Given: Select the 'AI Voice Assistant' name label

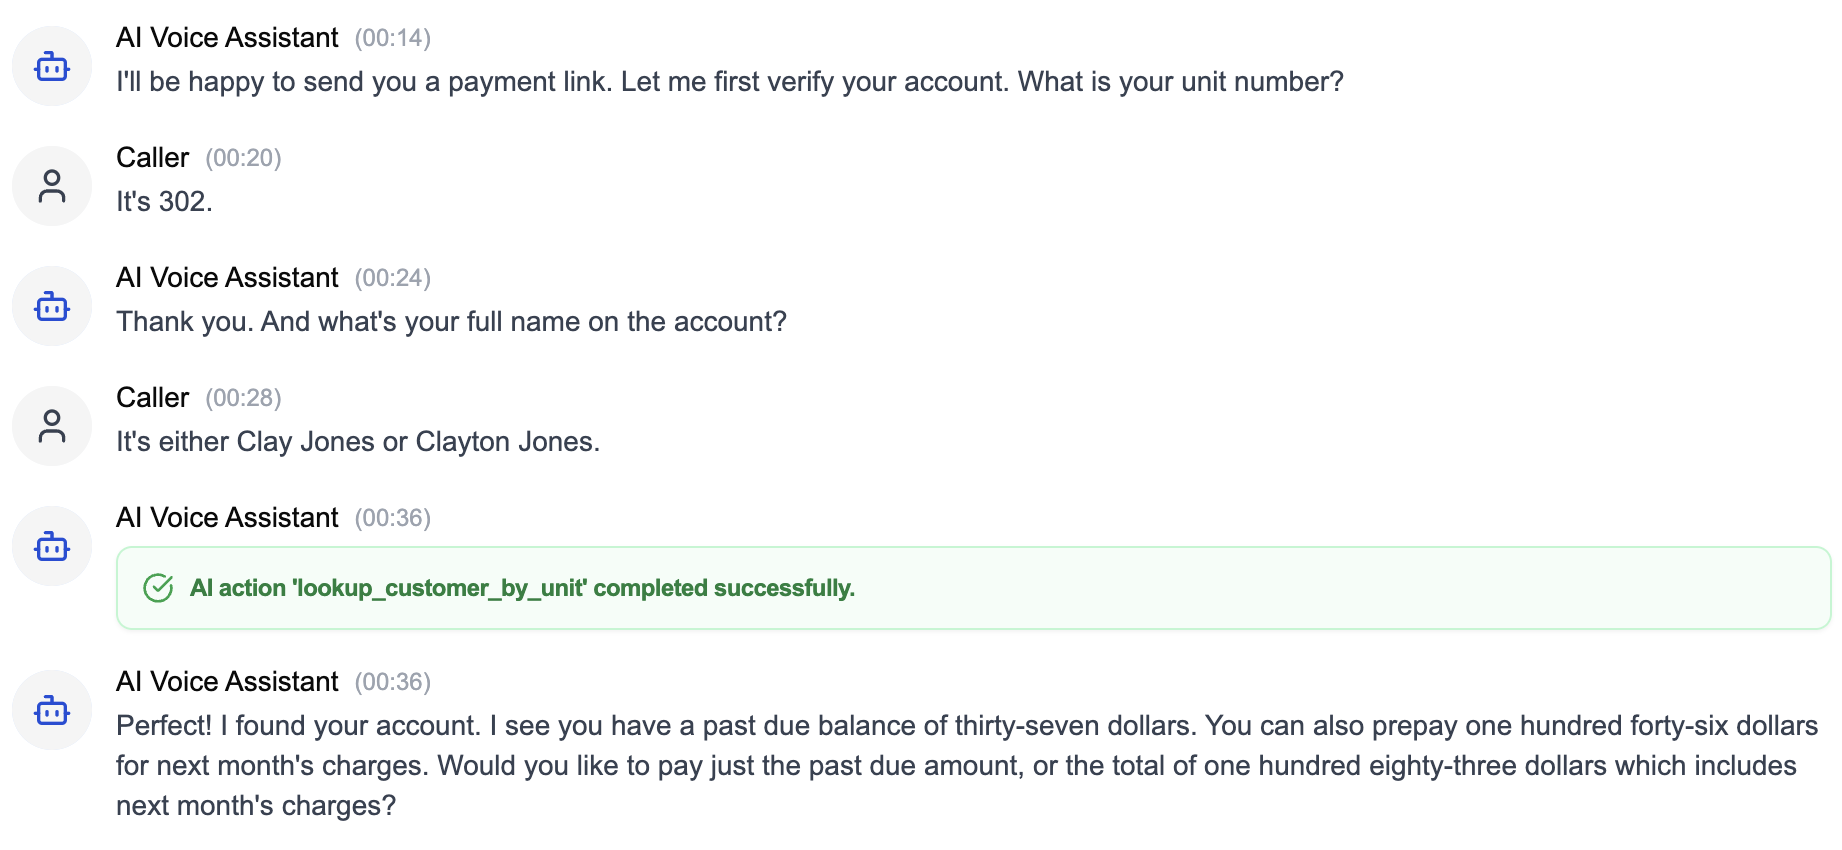Looking at the screenshot, I should click(227, 37).
